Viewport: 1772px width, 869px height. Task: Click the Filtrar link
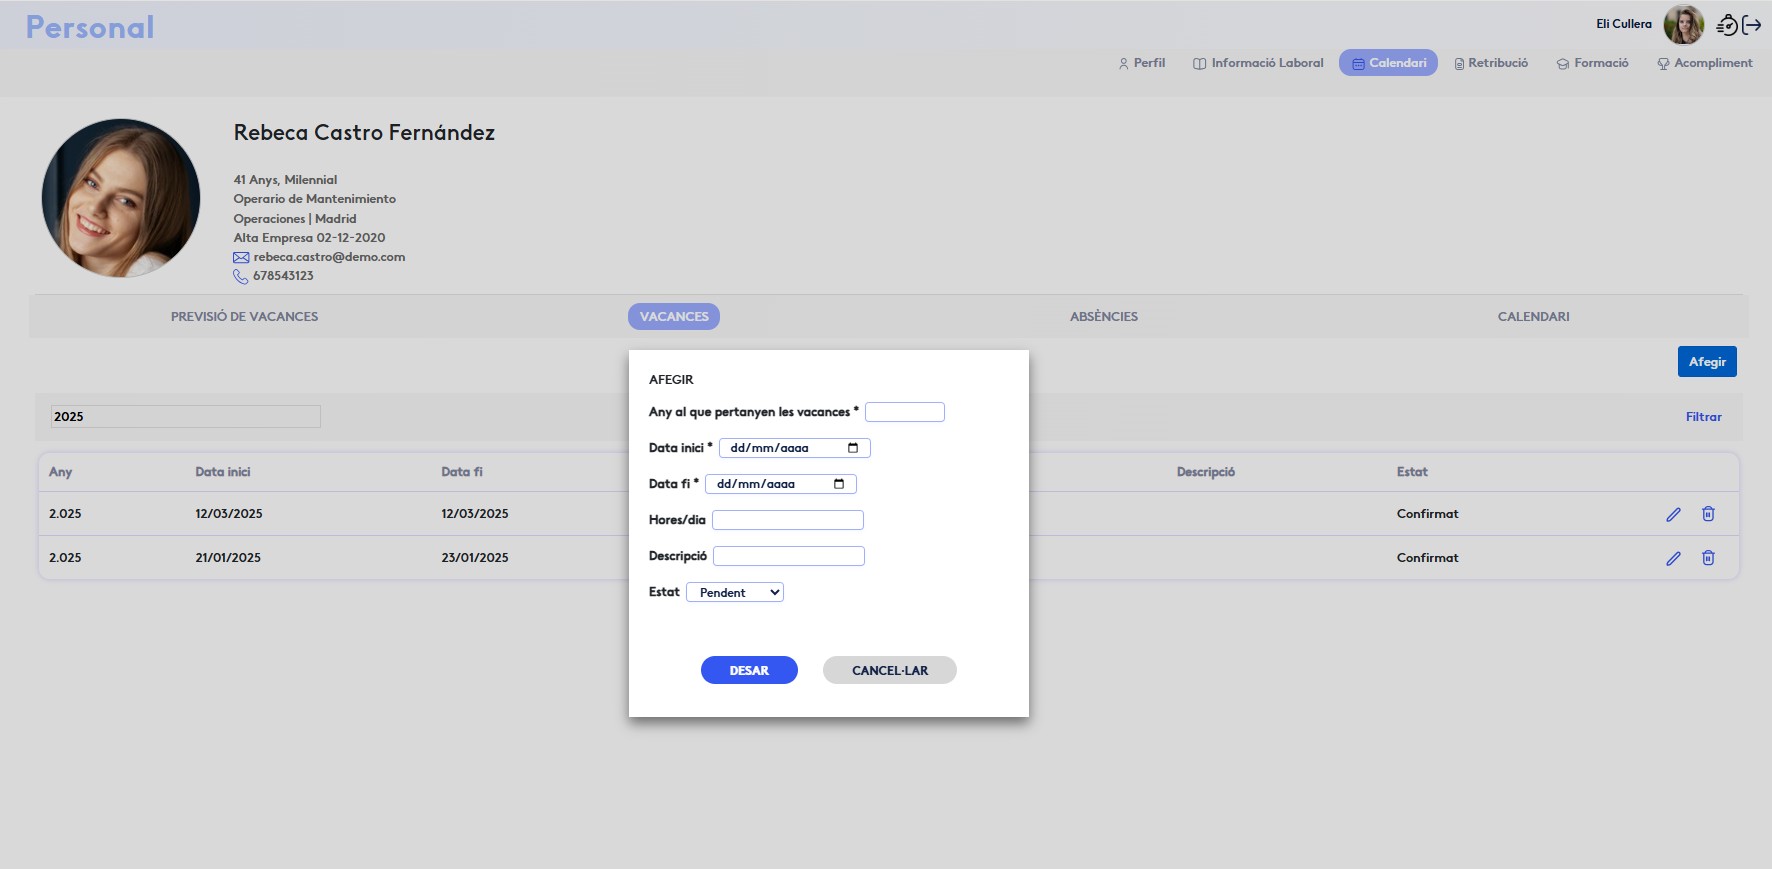pos(1703,417)
